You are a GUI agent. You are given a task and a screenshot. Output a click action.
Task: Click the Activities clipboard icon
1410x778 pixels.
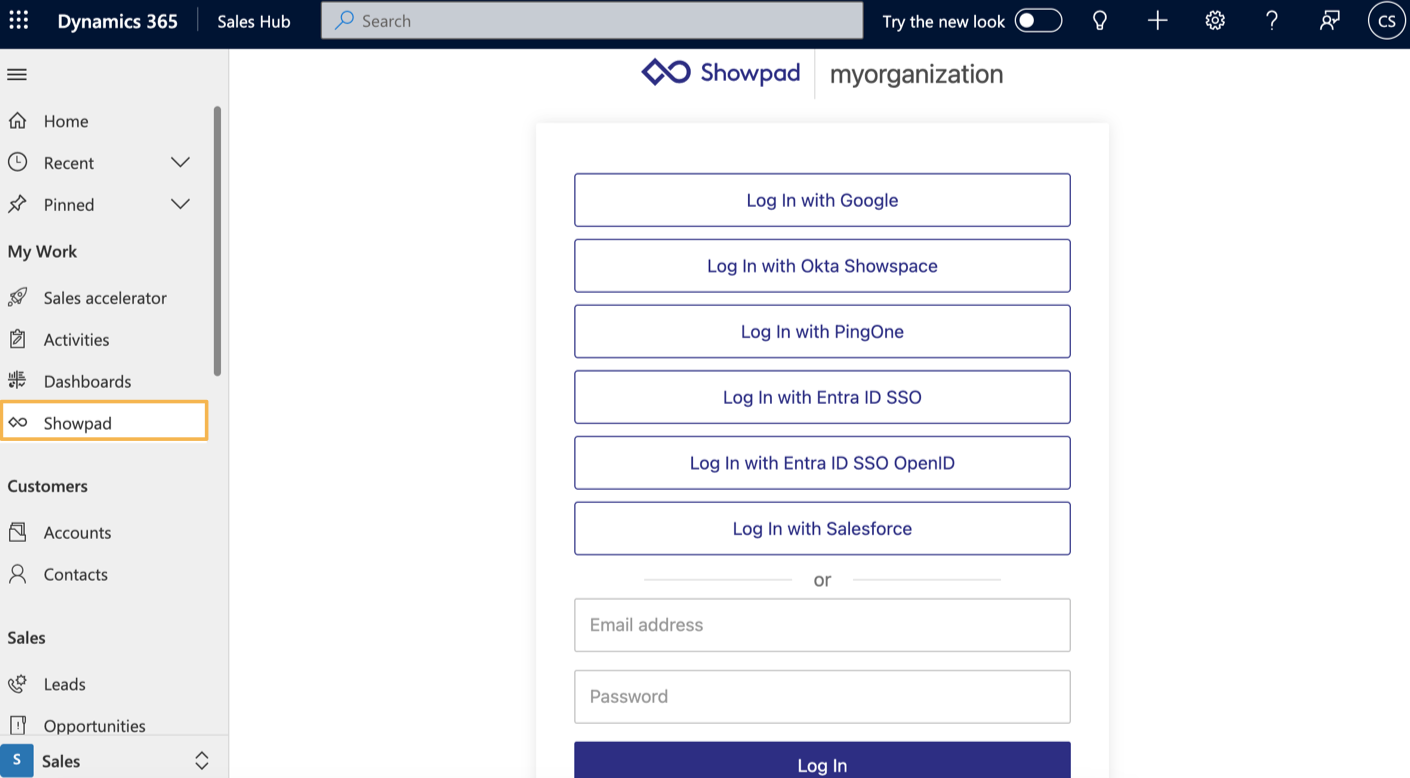[17, 339]
